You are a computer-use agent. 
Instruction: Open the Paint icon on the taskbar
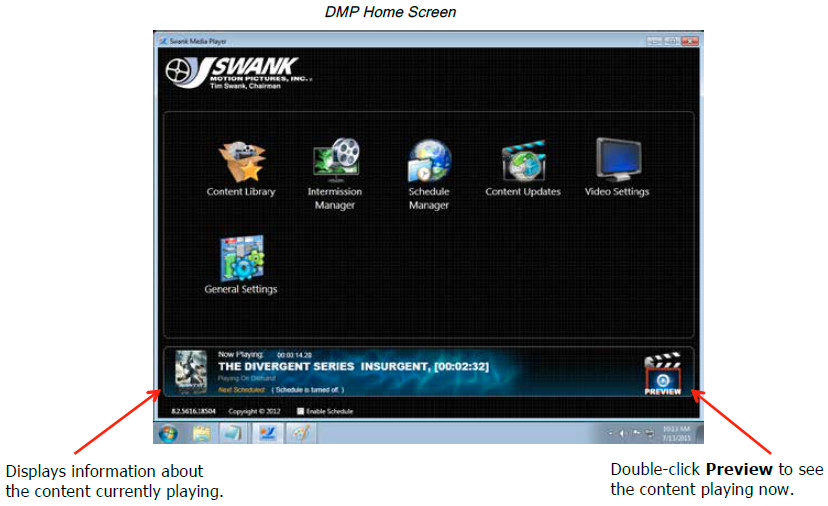[300, 434]
